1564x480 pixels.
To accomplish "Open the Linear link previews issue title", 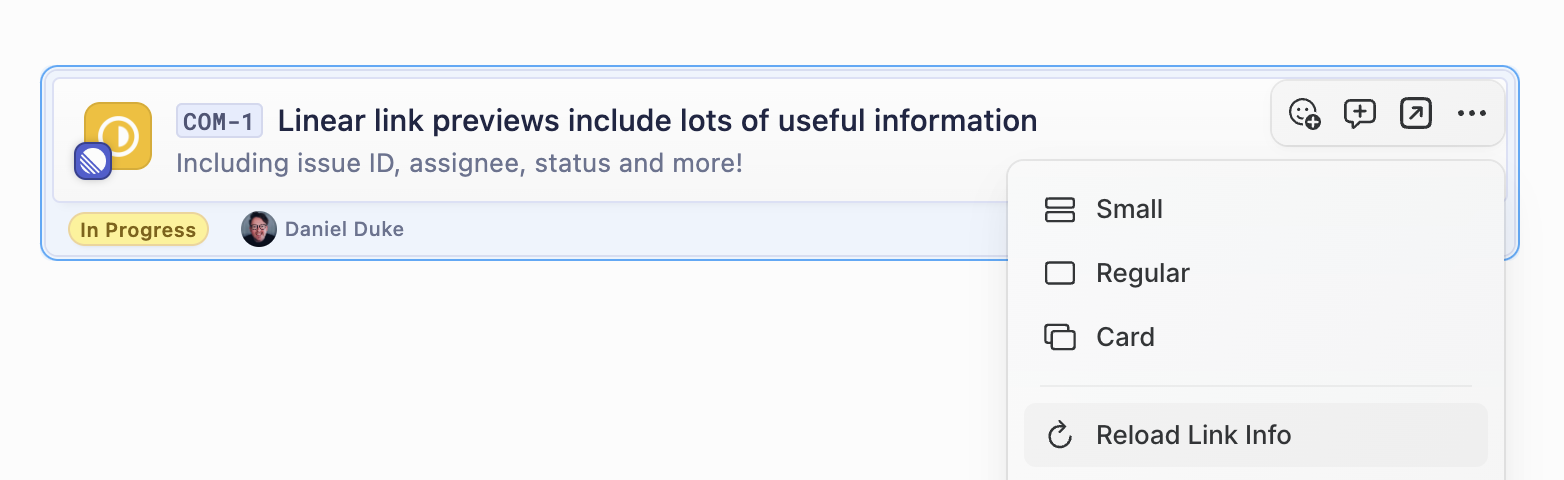I will [x=657, y=121].
